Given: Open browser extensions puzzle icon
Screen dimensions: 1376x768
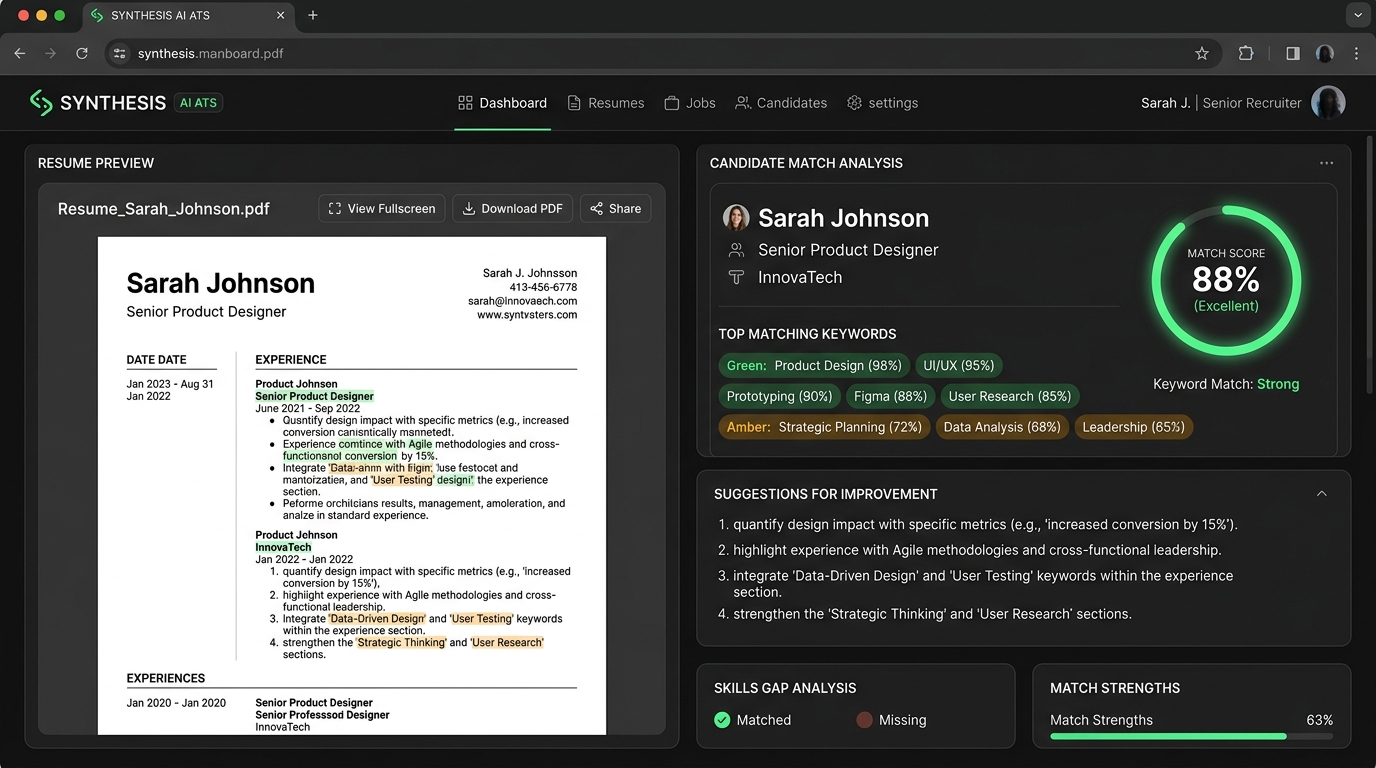Looking at the screenshot, I should click(1246, 54).
